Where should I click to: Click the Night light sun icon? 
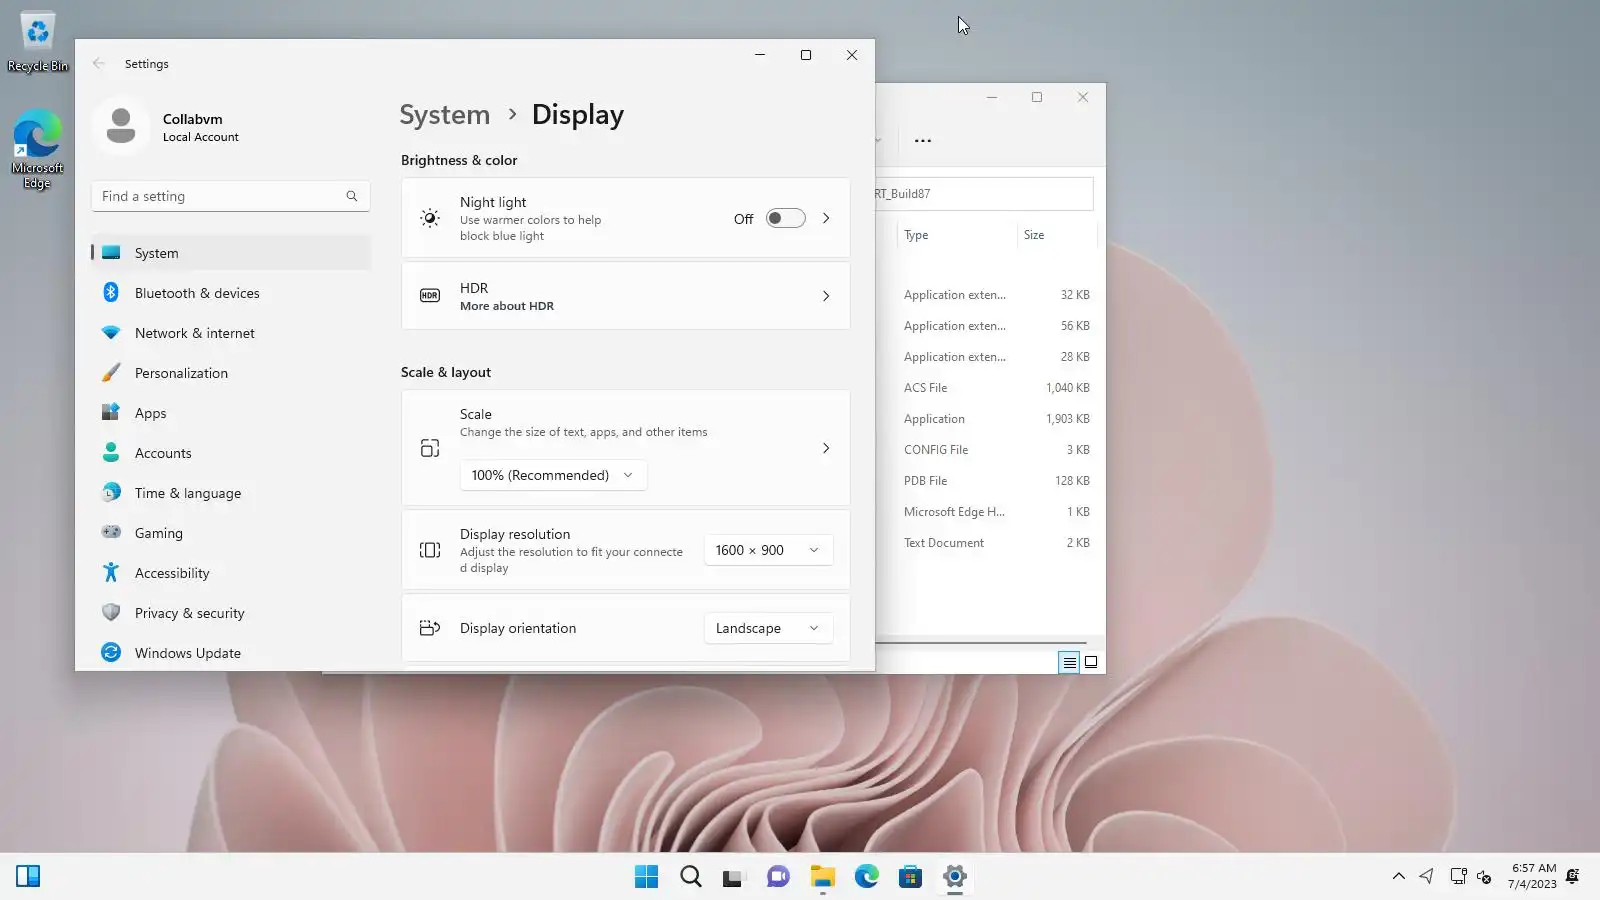pos(430,218)
